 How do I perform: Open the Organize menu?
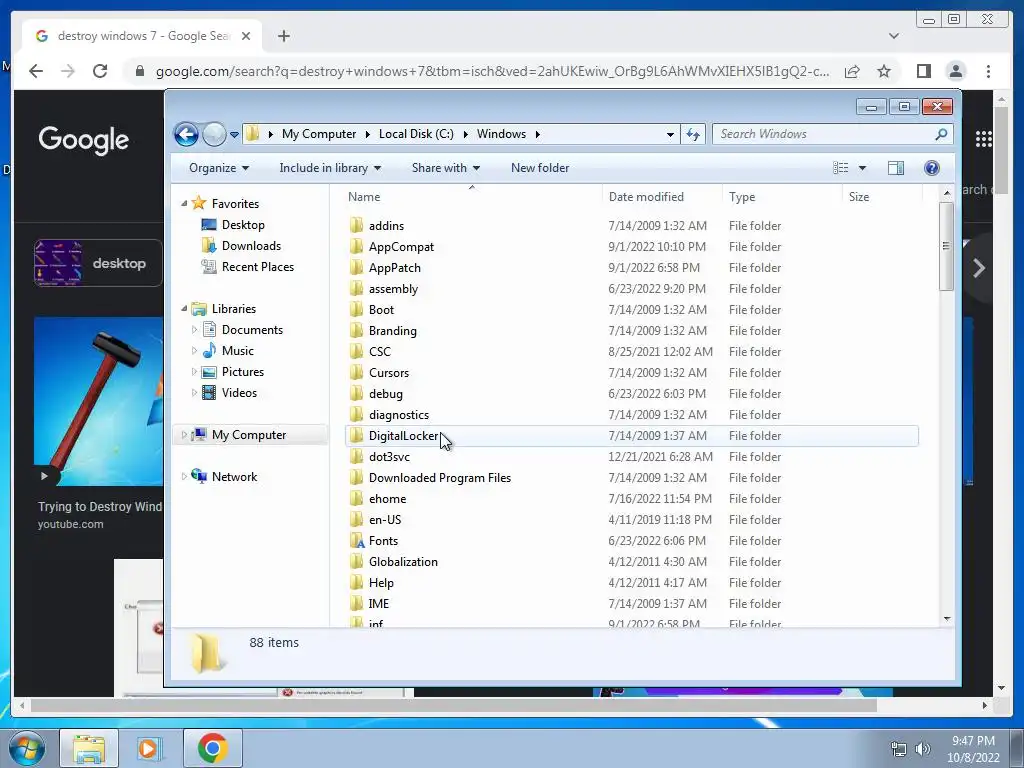pos(219,168)
